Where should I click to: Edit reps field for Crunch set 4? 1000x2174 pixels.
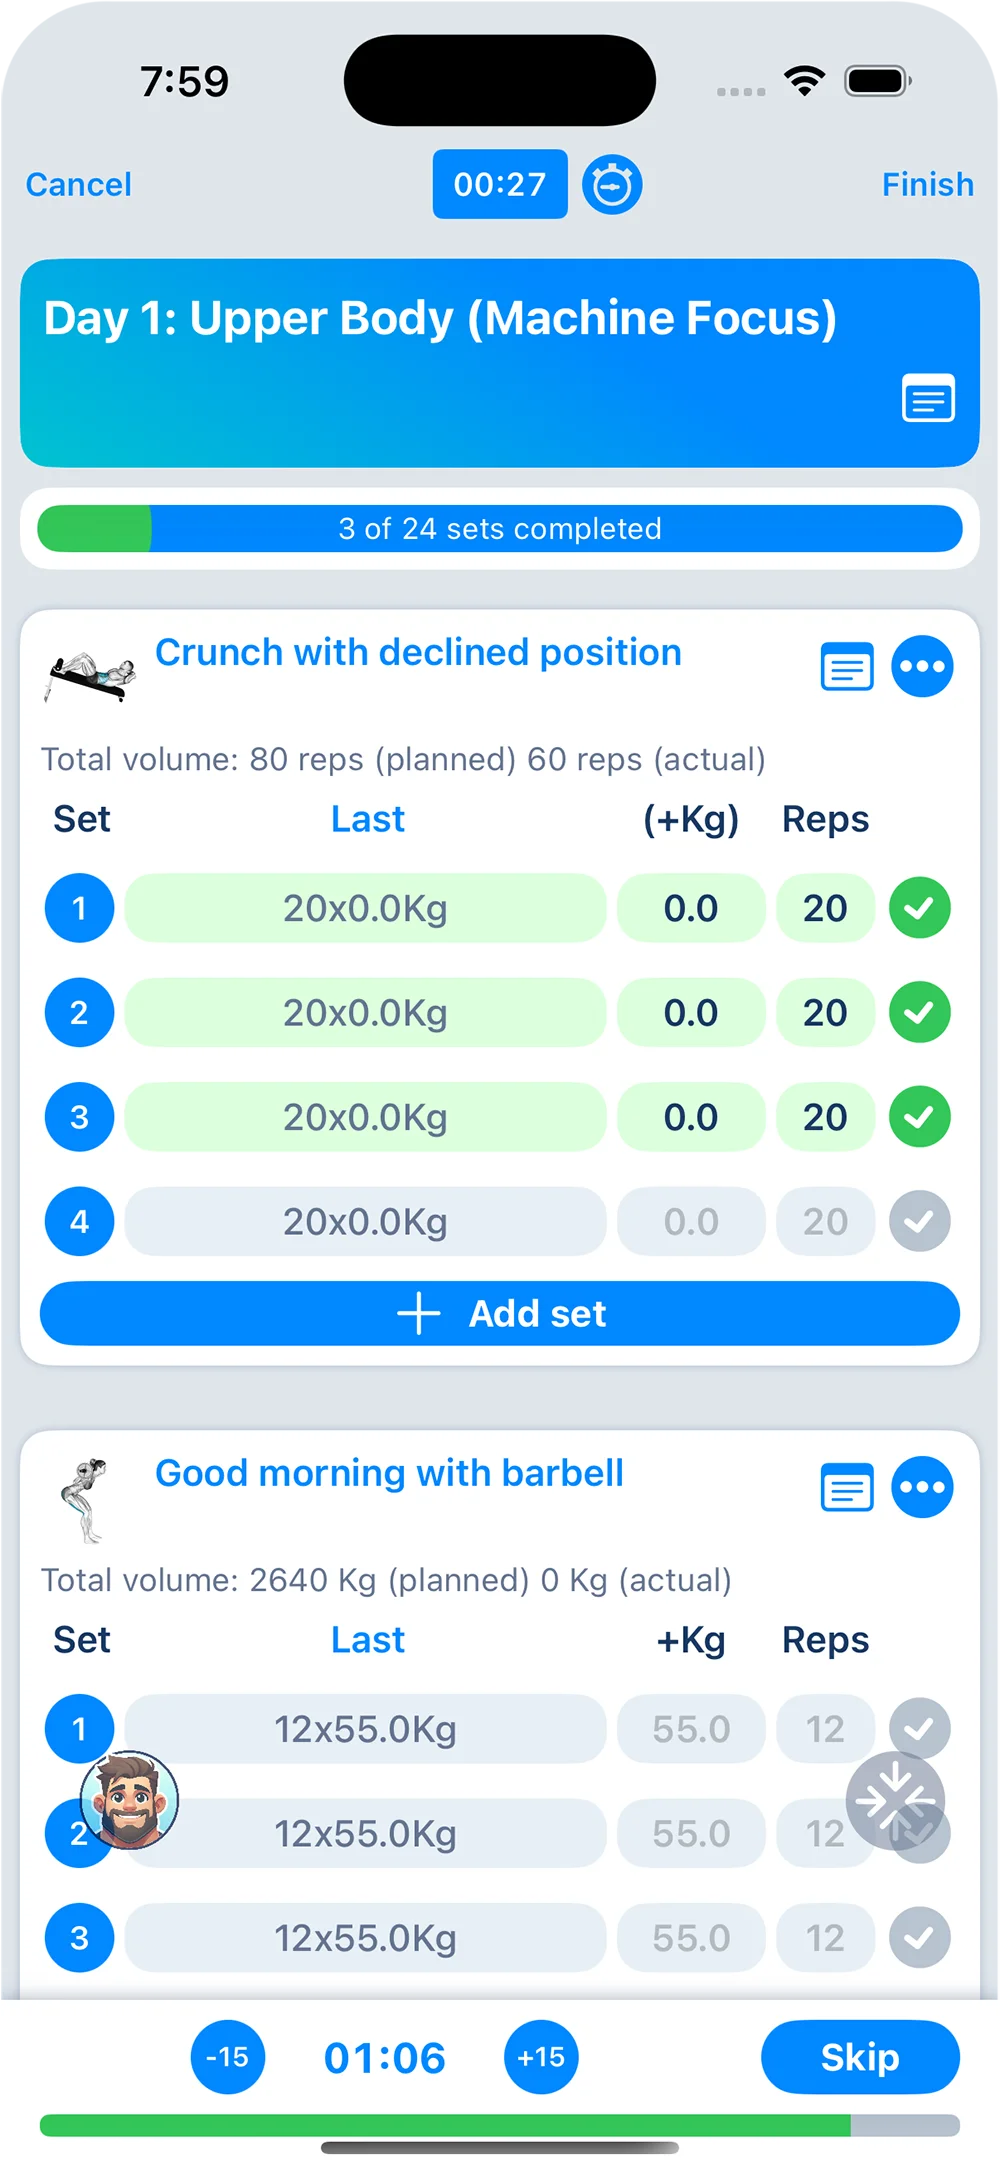click(x=825, y=1221)
